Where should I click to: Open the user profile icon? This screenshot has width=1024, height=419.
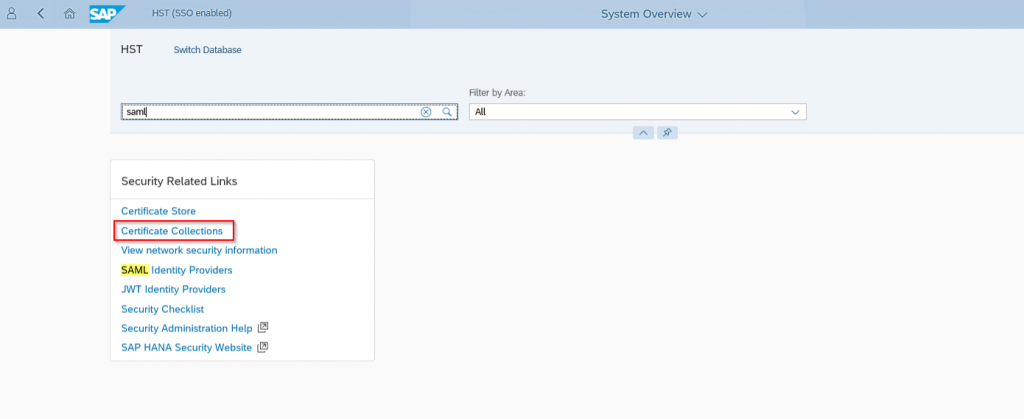pos(11,13)
